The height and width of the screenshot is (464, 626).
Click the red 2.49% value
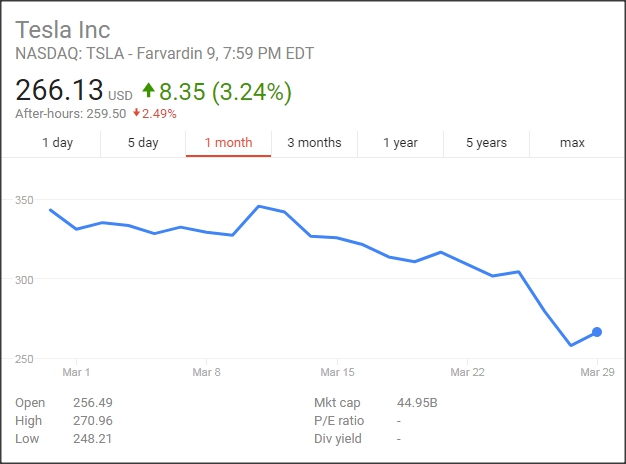(159, 114)
